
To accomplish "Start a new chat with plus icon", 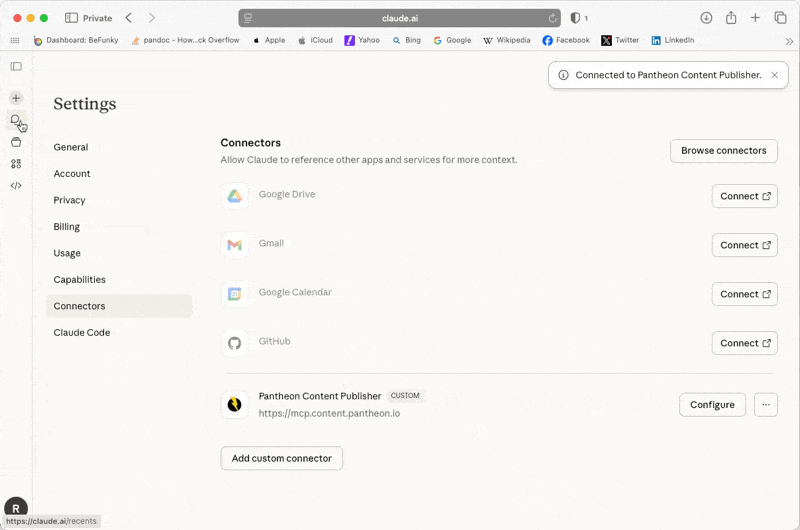I will tap(16, 98).
